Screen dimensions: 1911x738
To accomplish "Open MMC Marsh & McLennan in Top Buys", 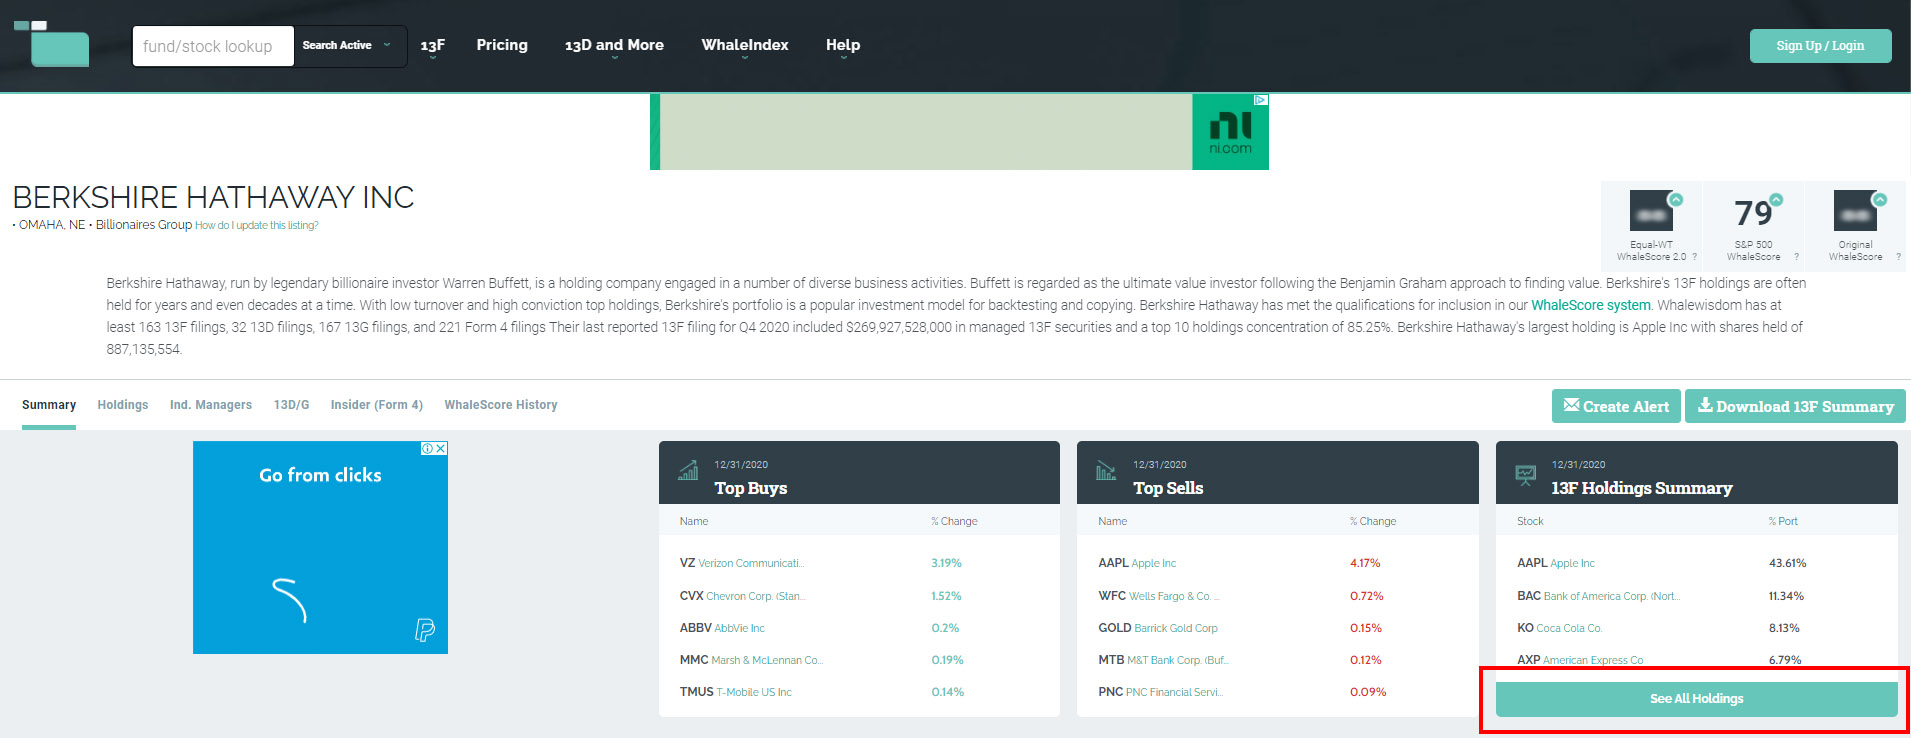I will click(751, 660).
